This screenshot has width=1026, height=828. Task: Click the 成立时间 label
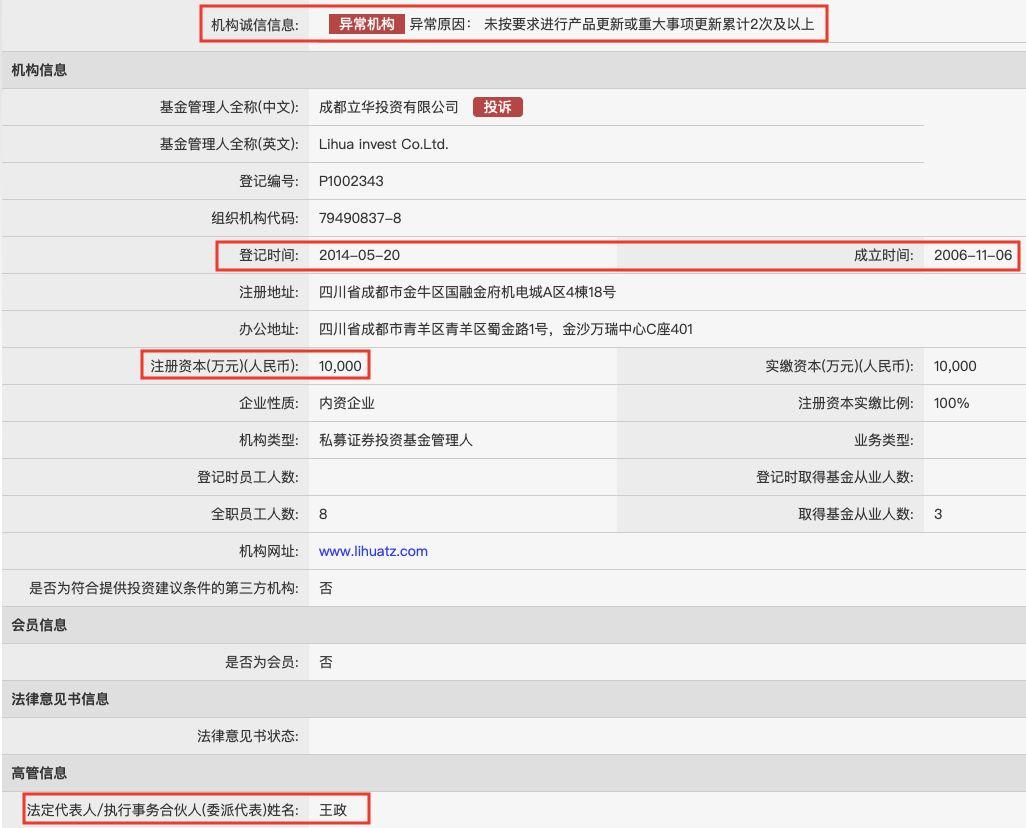point(884,255)
